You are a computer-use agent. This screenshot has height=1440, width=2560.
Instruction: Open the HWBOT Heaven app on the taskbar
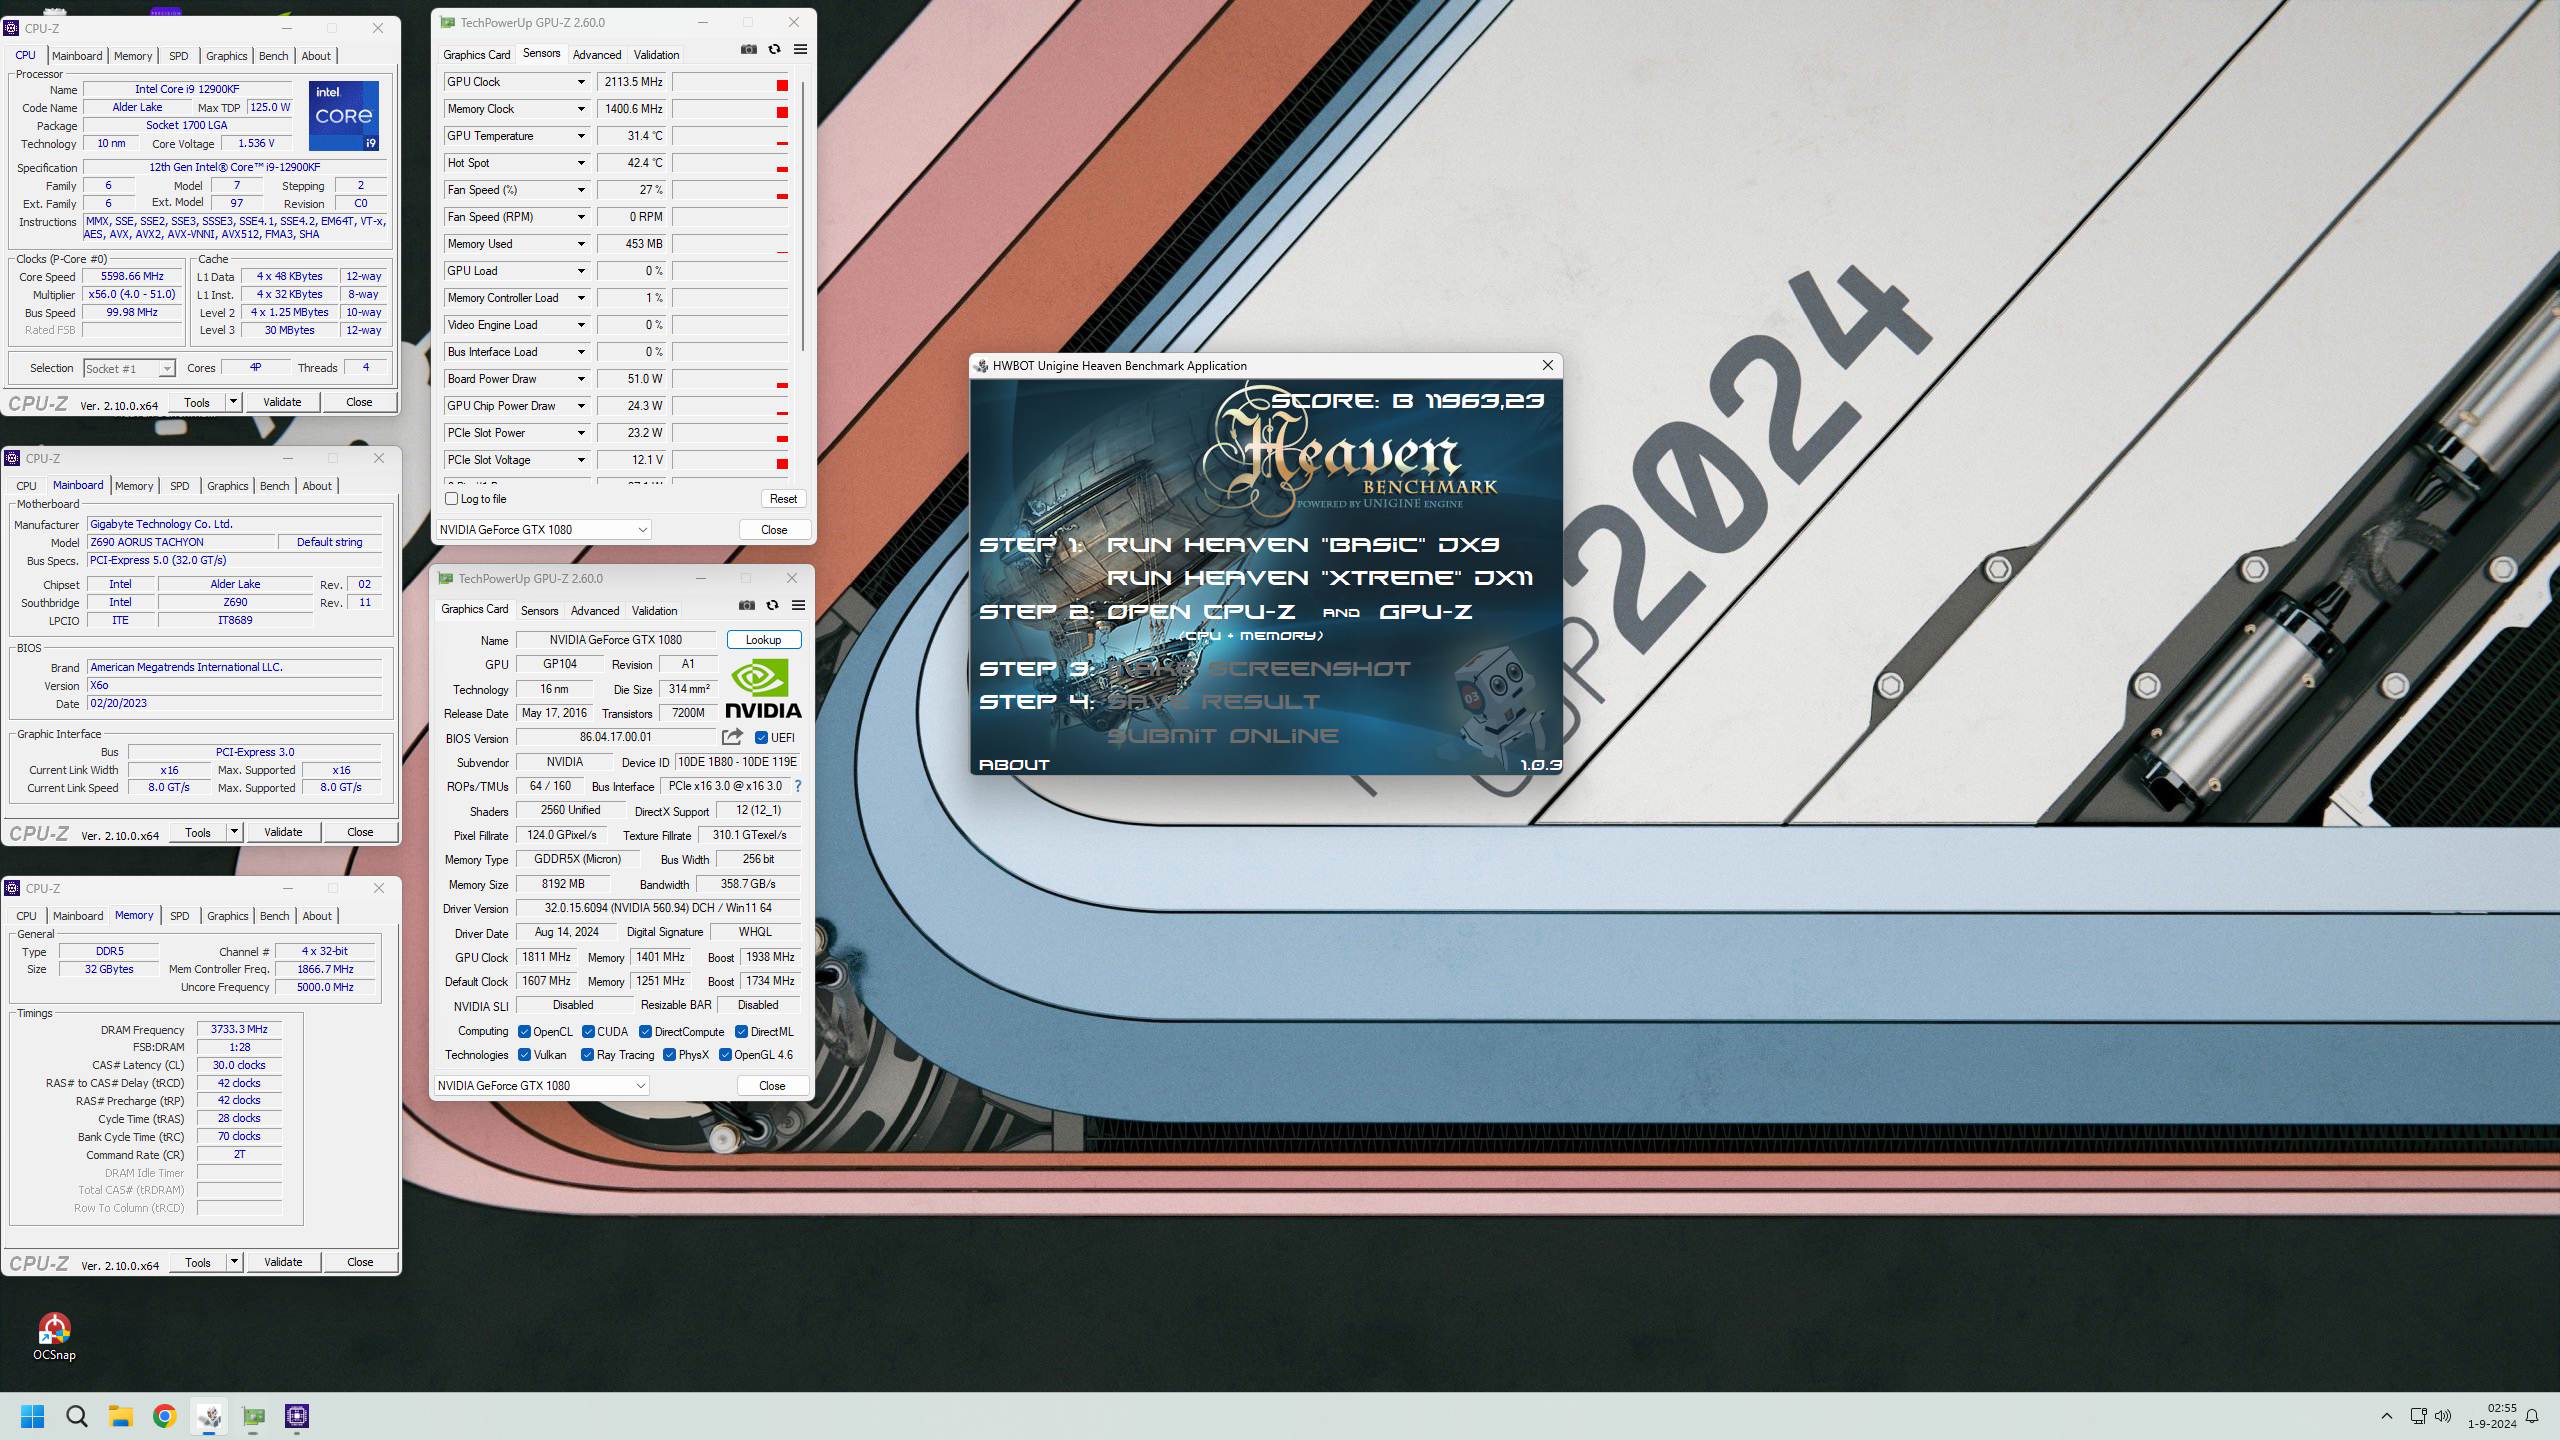pos(209,1416)
